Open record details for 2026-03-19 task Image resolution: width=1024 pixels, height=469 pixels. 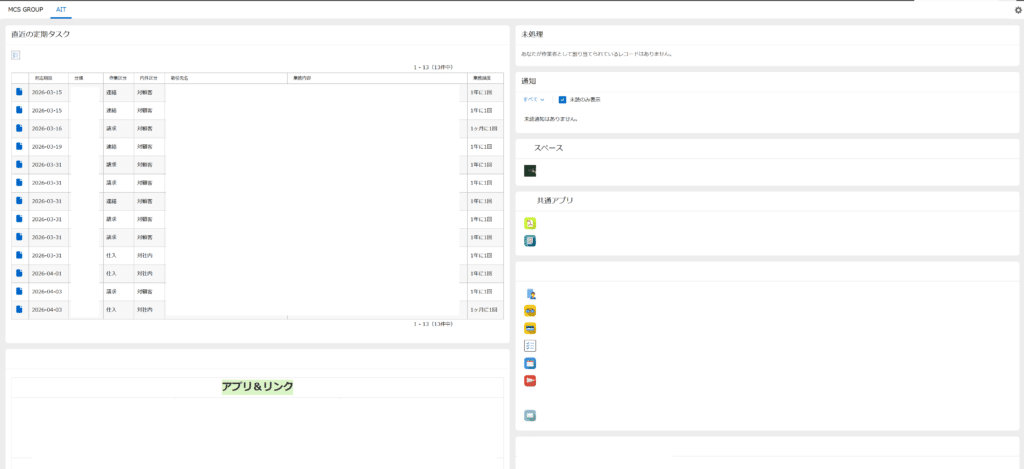pos(19,147)
